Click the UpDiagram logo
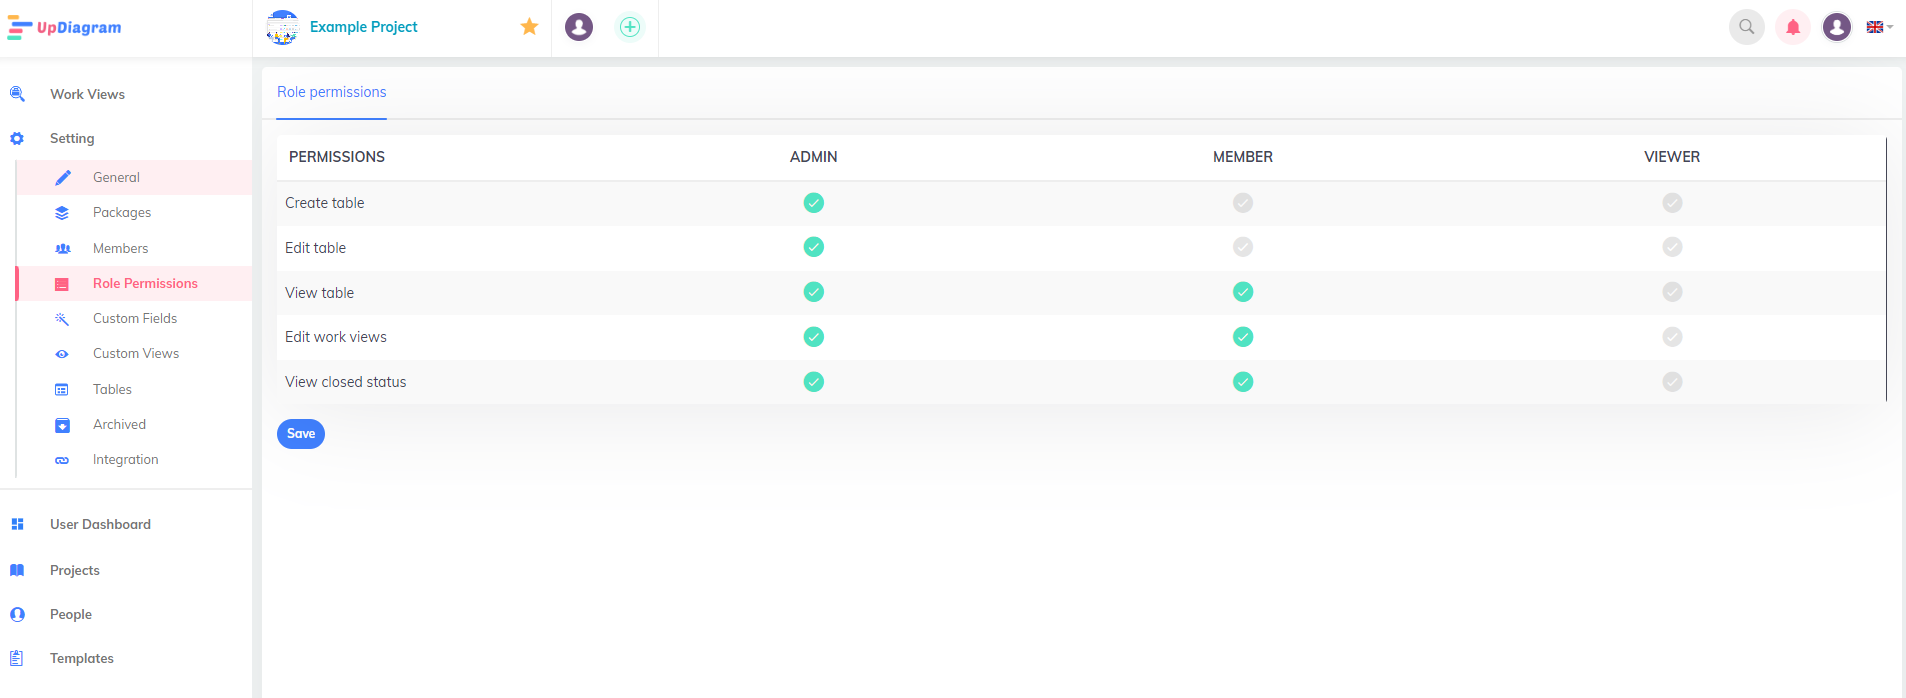This screenshot has height=698, width=1906. pyautogui.click(x=65, y=28)
